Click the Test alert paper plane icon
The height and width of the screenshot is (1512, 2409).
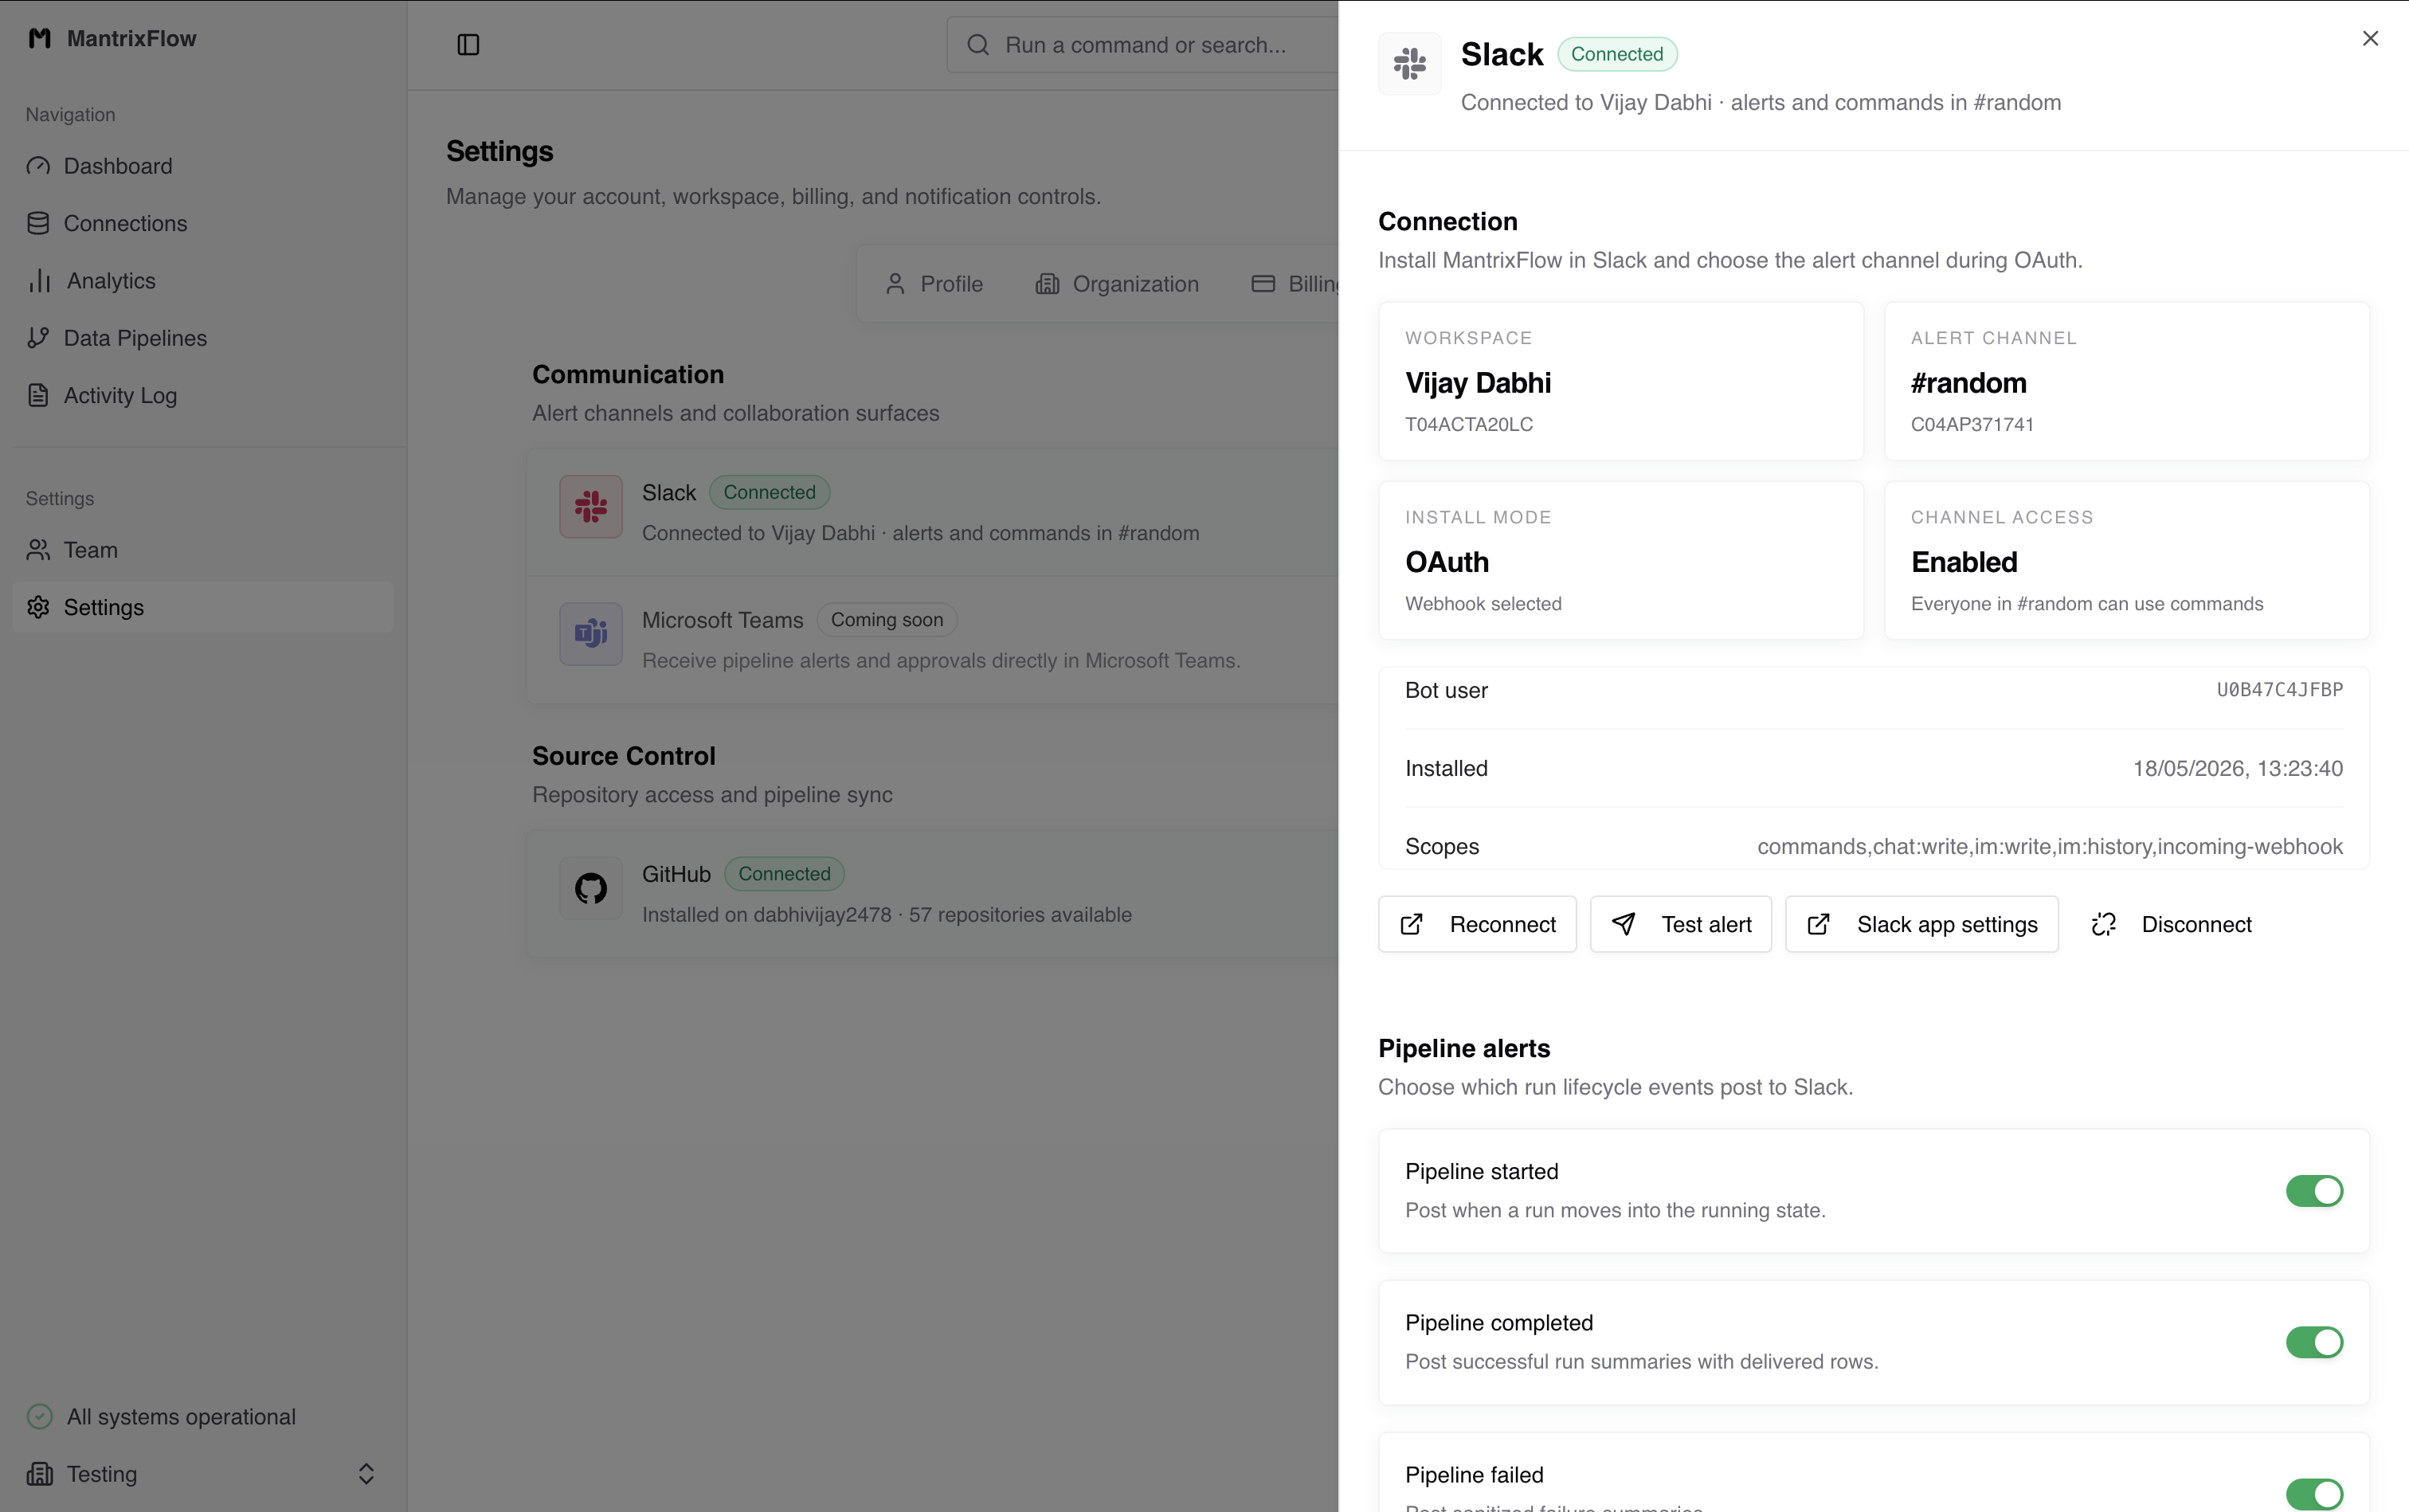(x=1624, y=925)
